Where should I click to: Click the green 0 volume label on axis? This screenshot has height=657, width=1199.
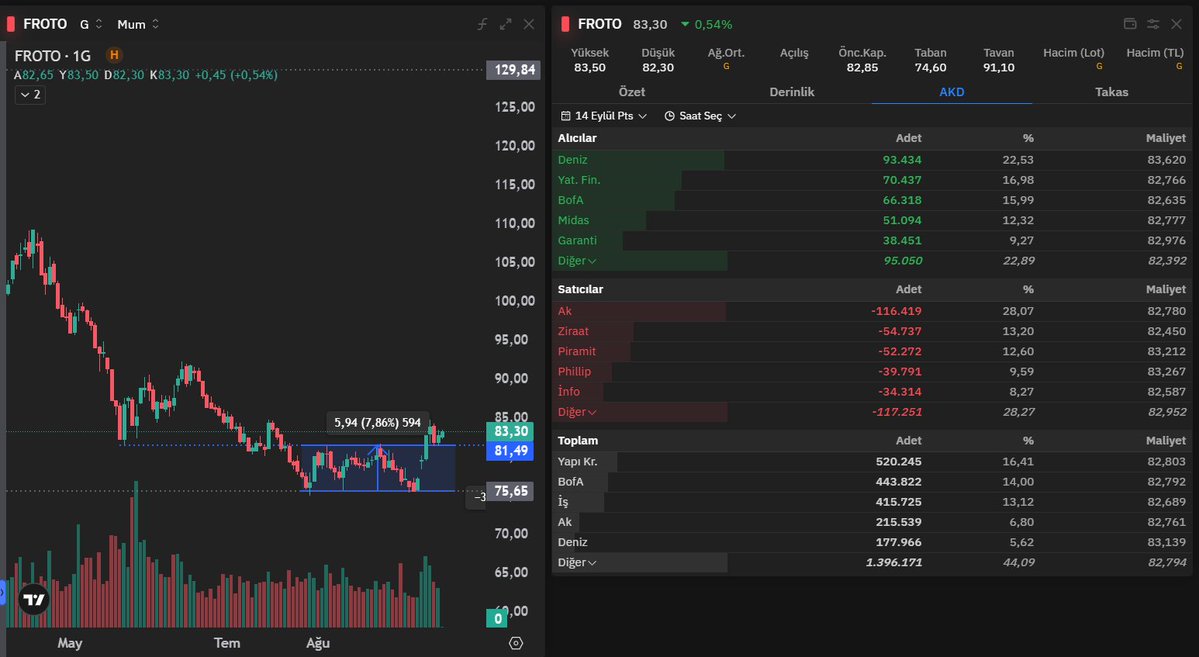coord(497,618)
